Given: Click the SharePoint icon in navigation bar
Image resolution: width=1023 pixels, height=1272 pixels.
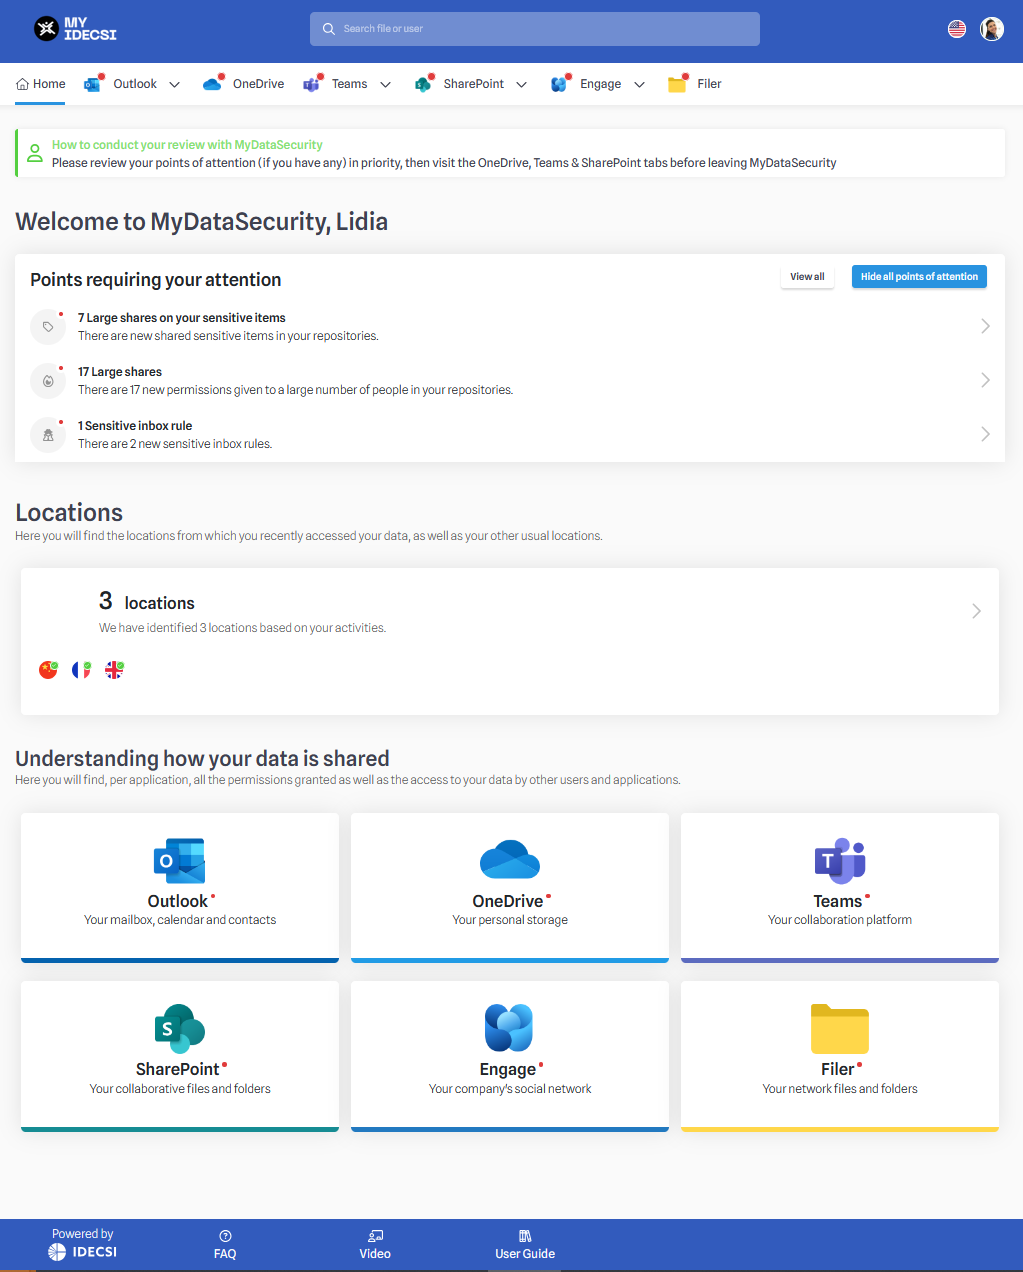Looking at the screenshot, I should (x=423, y=84).
